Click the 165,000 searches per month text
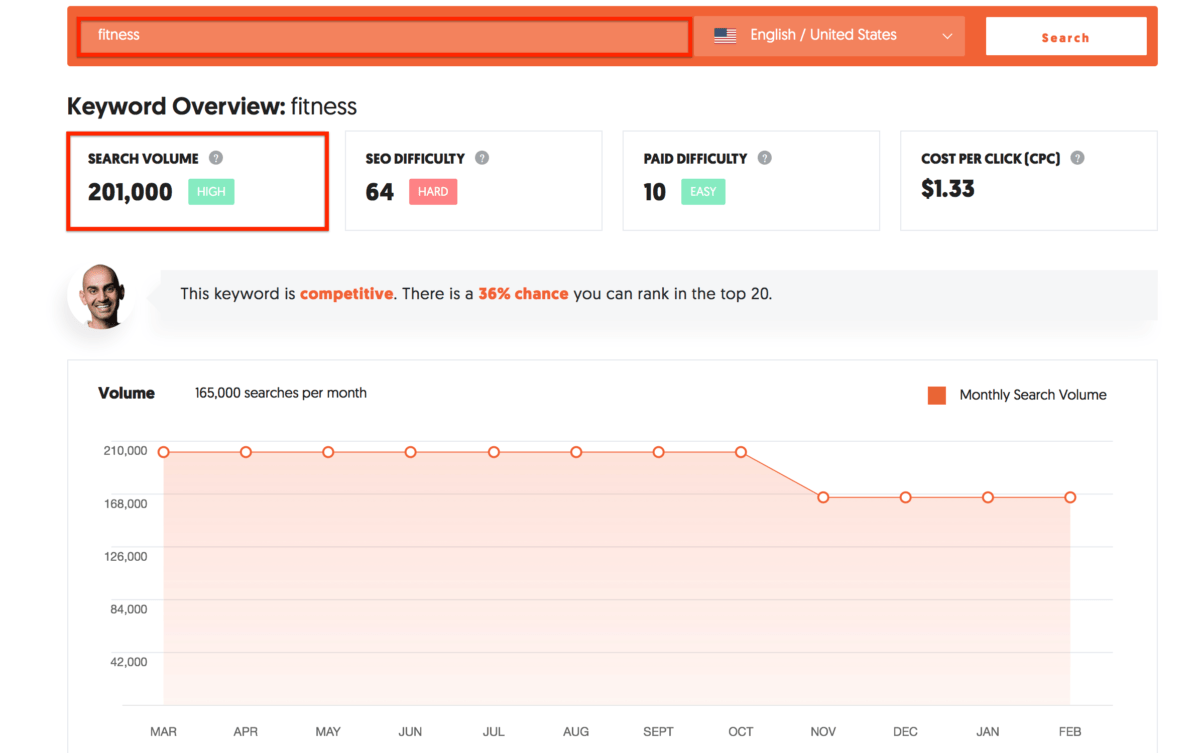This screenshot has height=753, width=1200. click(281, 393)
